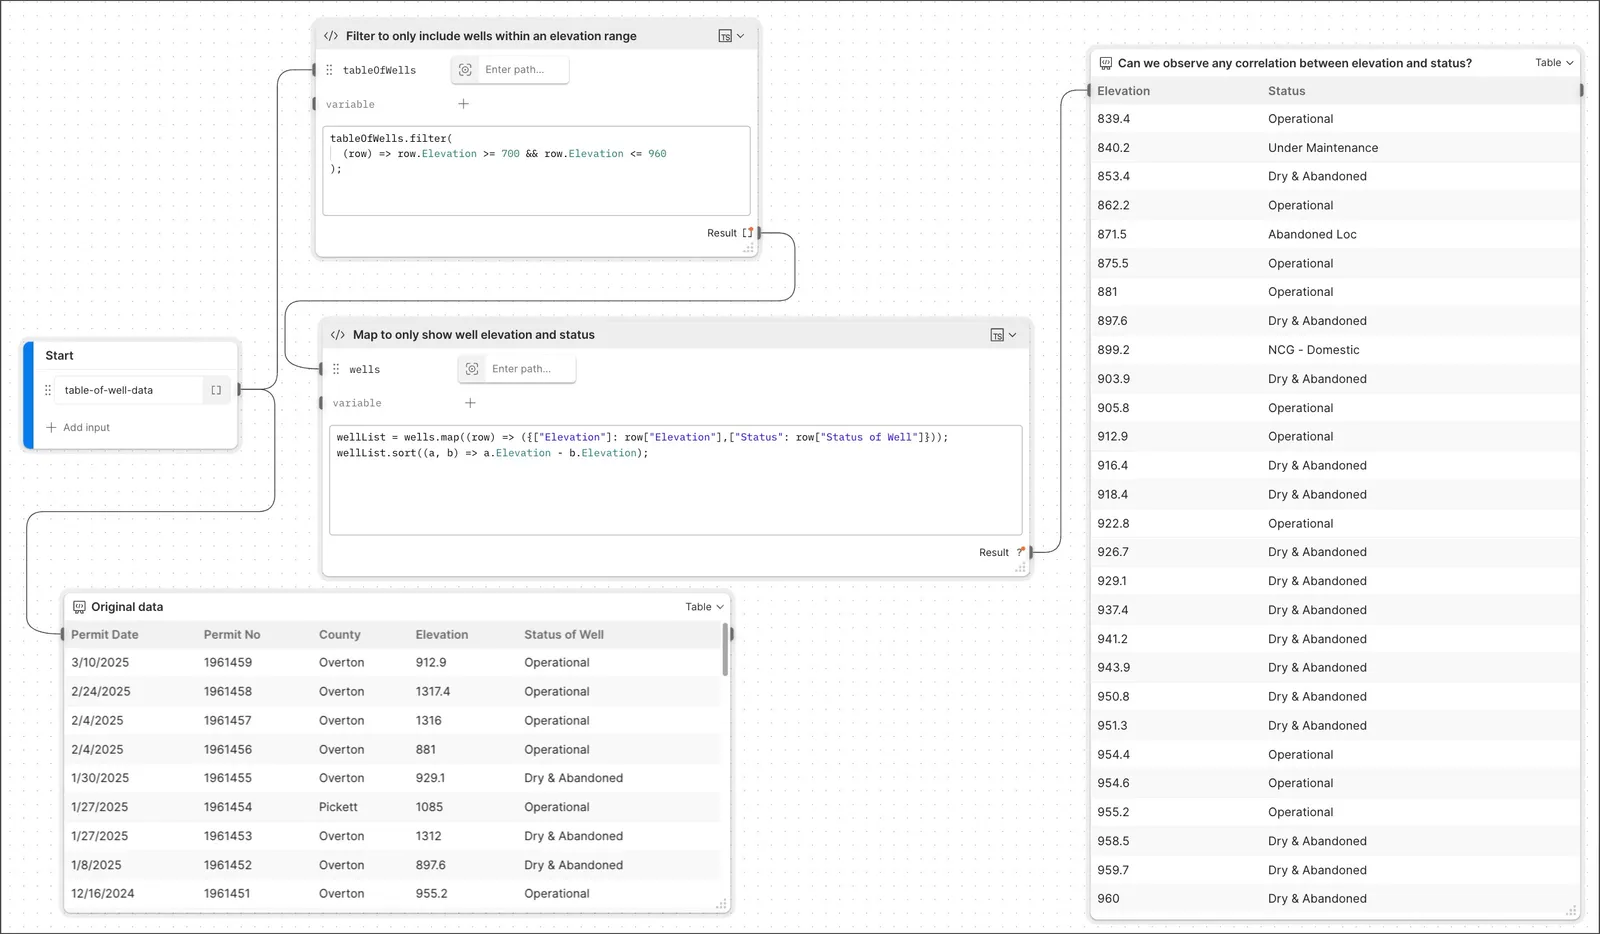The image size is (1600, 934).
Task: Click the resize grip of the Map block
Action: [x=1021, y=567]
